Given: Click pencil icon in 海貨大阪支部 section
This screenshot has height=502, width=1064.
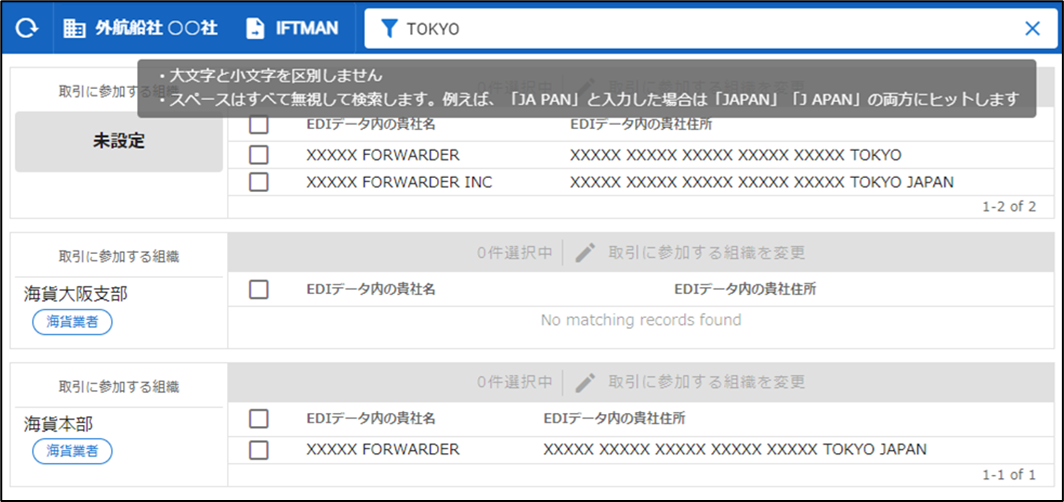Looking at the screenshot, I should point(586,253).
